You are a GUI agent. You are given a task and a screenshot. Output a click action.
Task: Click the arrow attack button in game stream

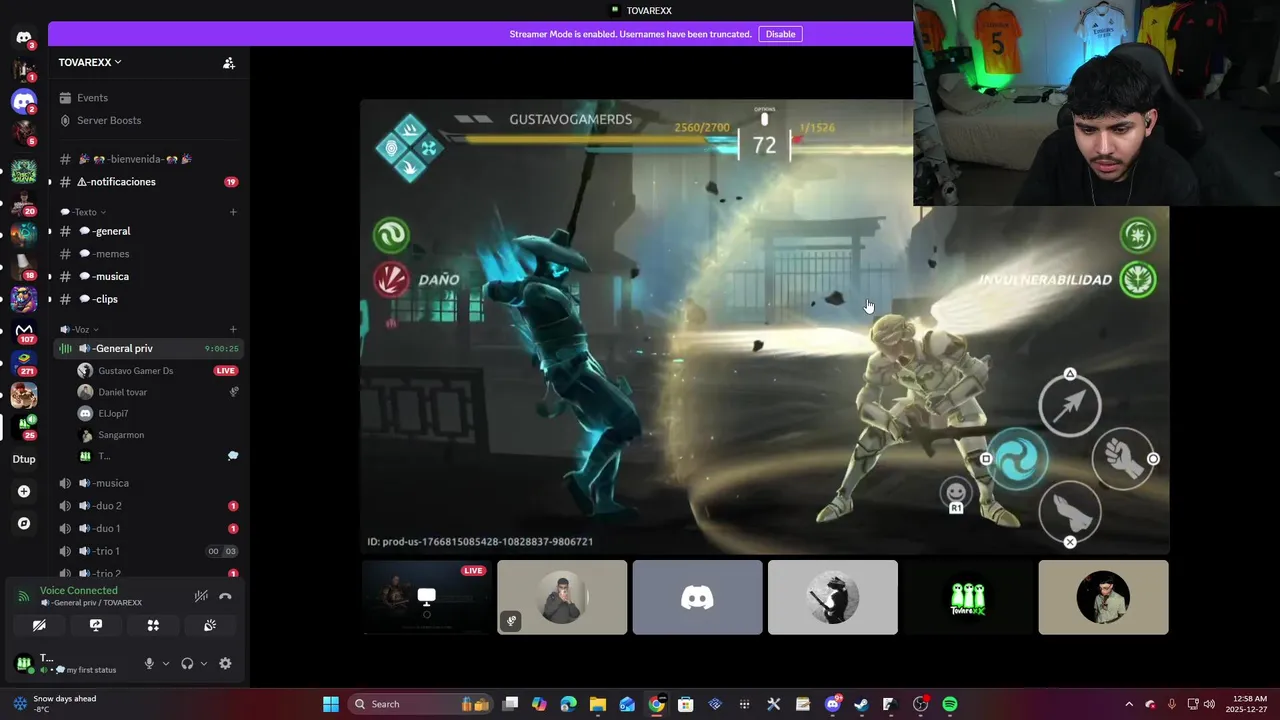(1070, 403)
